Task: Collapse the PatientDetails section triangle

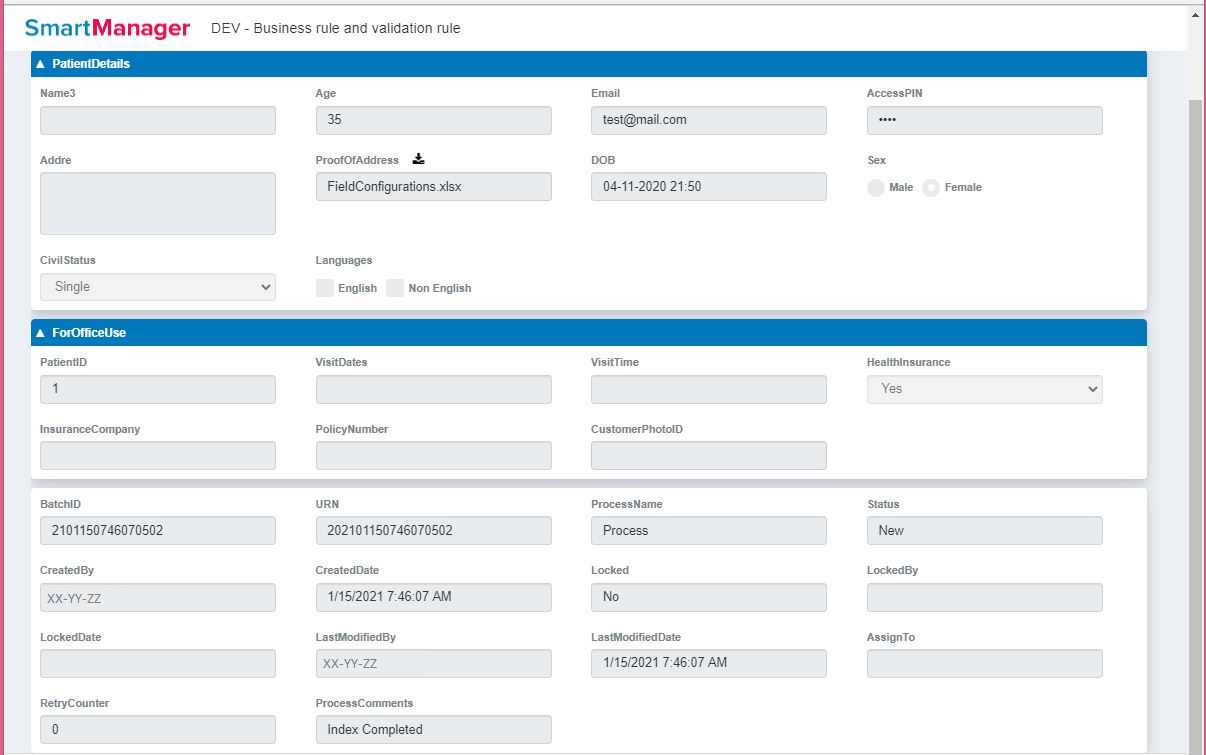Action: 41,64
